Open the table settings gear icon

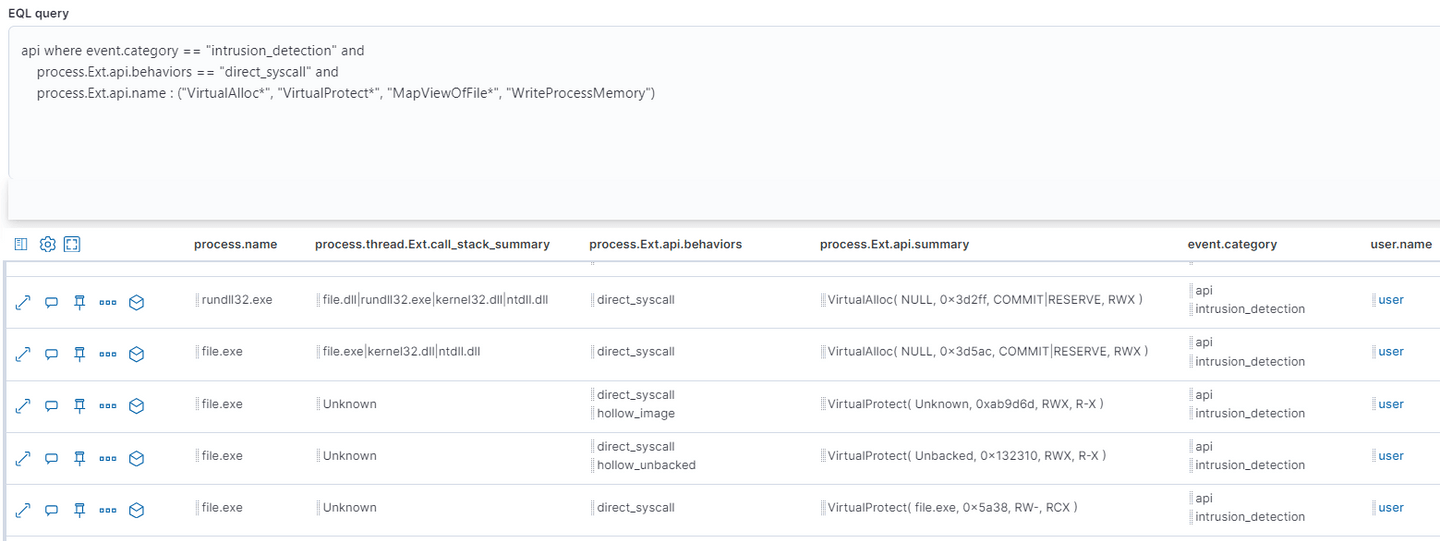pyautogui.click(x=47, y=244)
